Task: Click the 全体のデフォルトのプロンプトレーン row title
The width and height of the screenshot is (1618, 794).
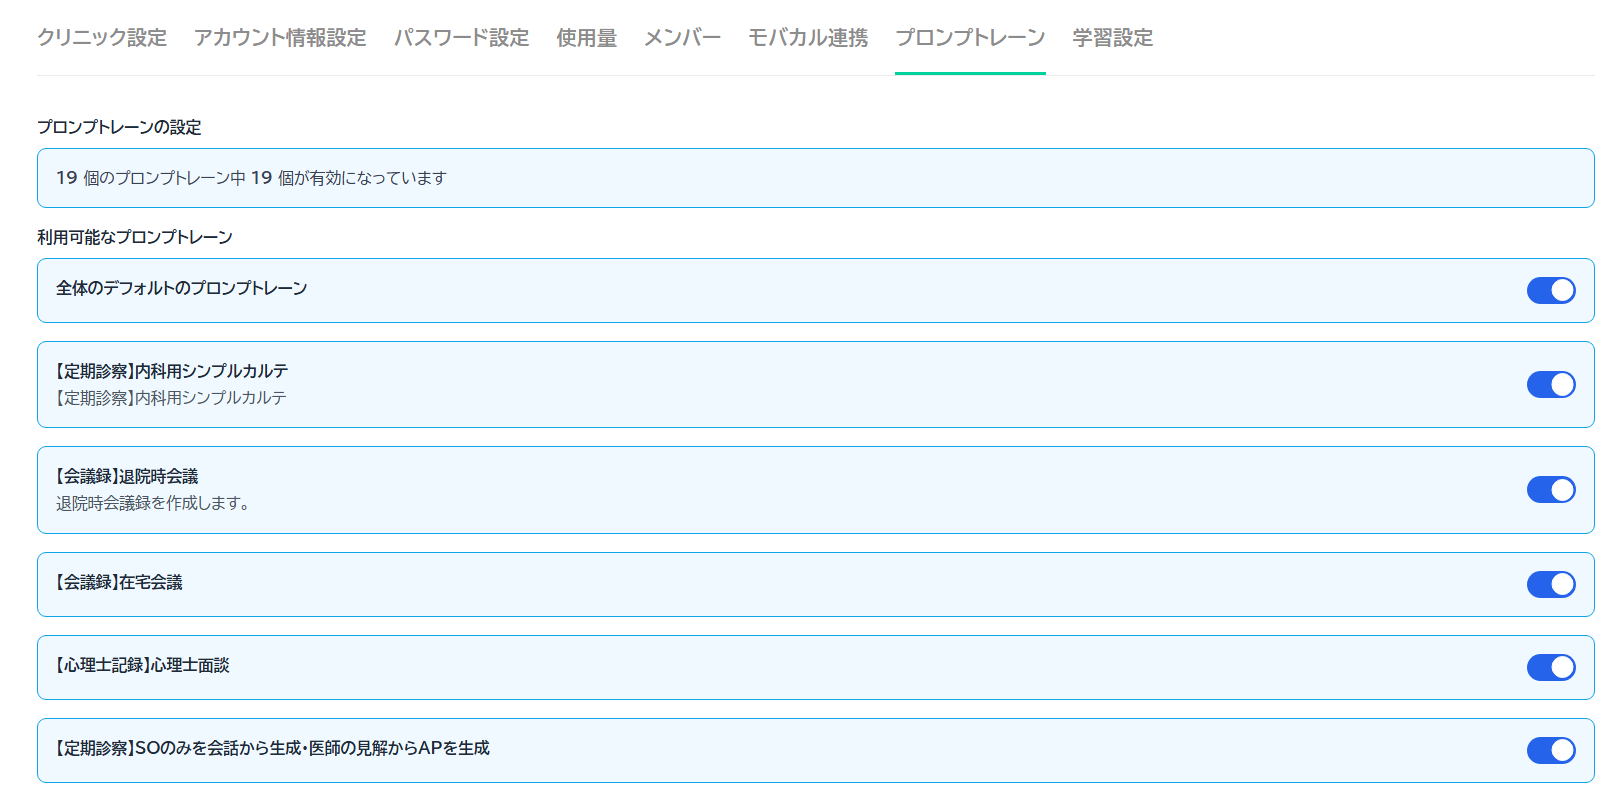Action: point(181,288)
